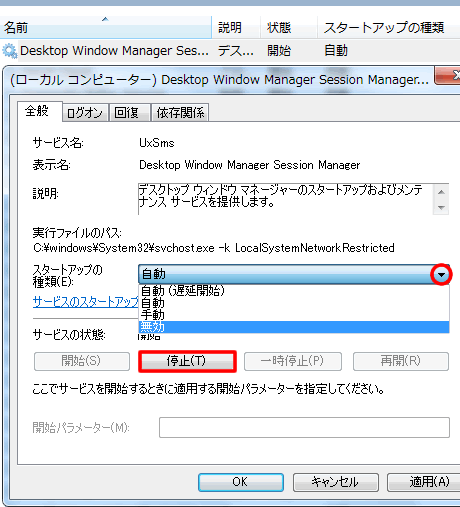Open the スタートアップの種類 dropdown arrow

[x=441, y=275]
